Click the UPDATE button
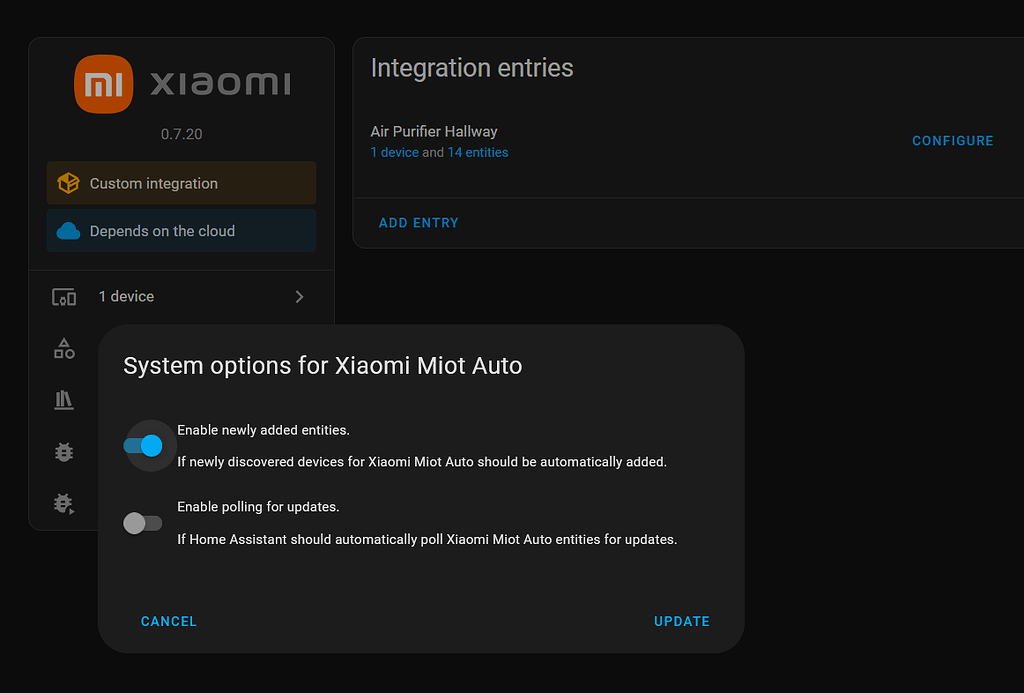1024x693 pixels. [x=681, y=621]
